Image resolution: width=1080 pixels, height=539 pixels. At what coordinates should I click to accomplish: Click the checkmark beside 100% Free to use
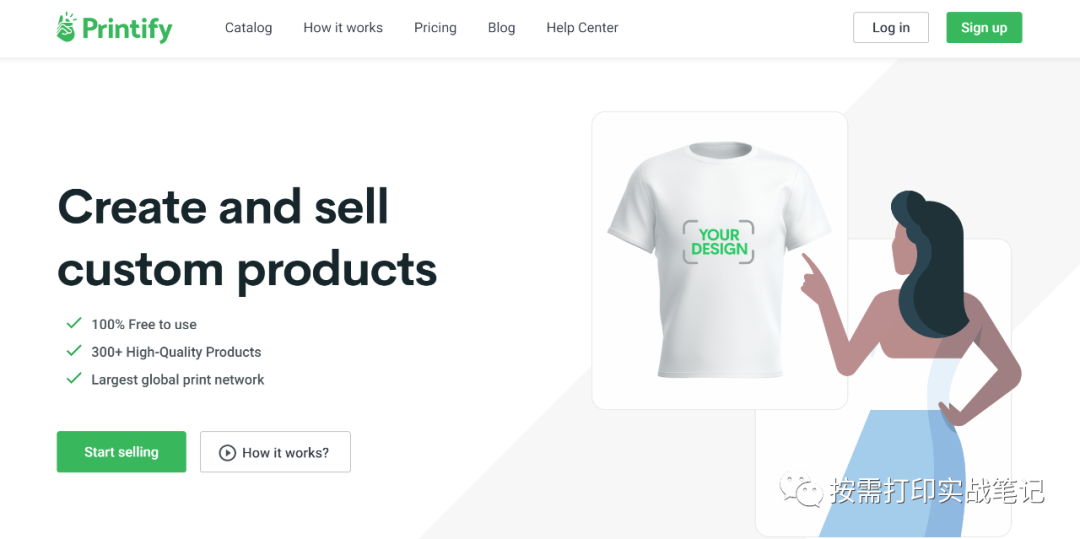[x=74, y=323]
